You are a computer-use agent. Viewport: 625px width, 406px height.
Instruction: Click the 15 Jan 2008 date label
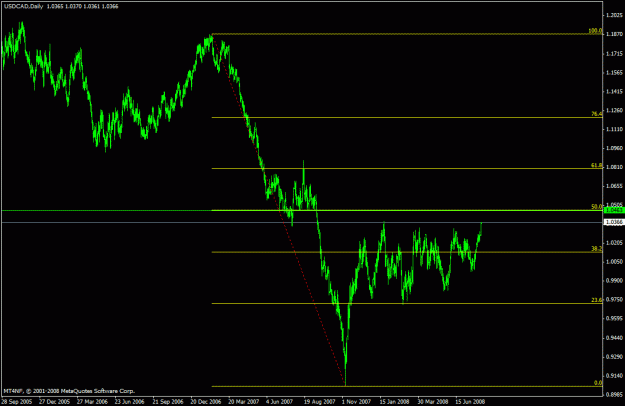[395, 402]
